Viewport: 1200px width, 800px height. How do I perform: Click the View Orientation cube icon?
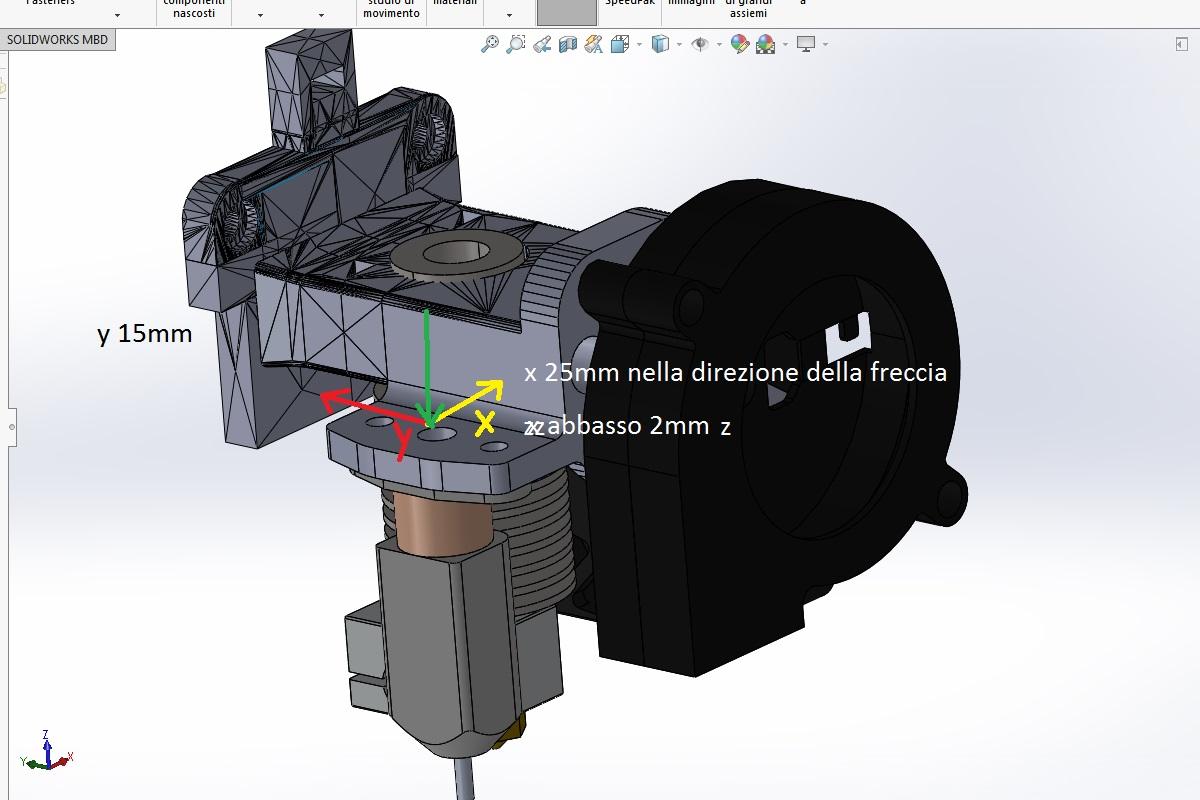(620, 44)
